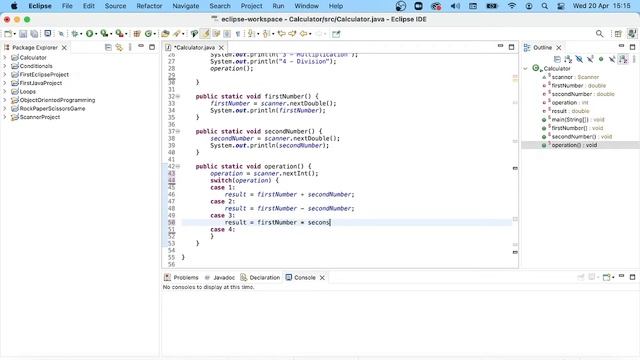Open the Run button dropdown arrow

click(96, 34)
